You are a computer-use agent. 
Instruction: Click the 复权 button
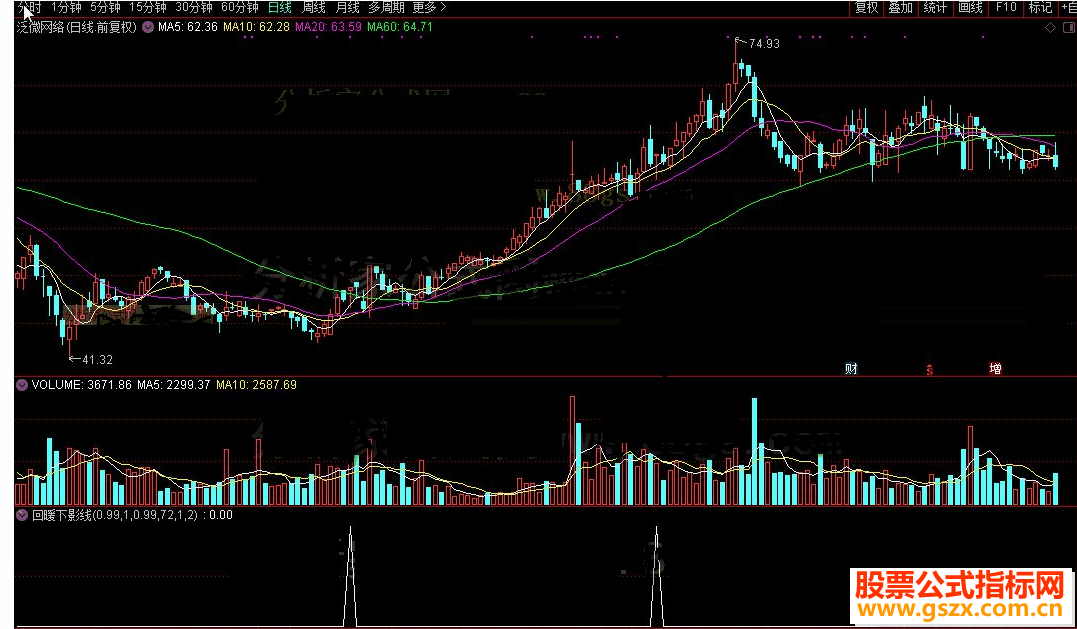pyautogui.click(x=866, y=8)
